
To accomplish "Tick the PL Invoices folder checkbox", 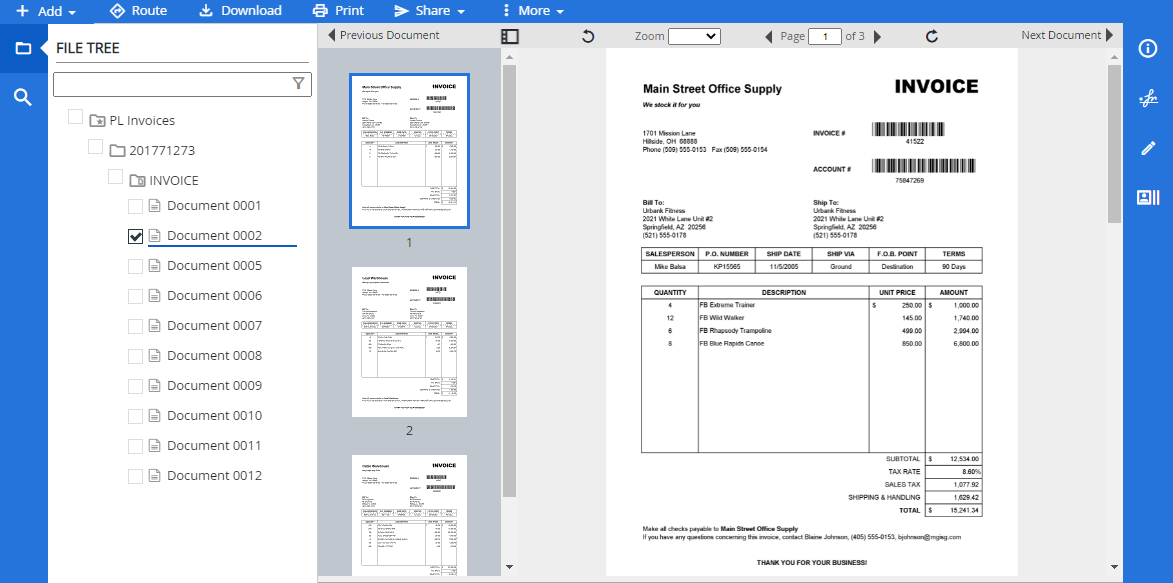I will tap(75, 117).
